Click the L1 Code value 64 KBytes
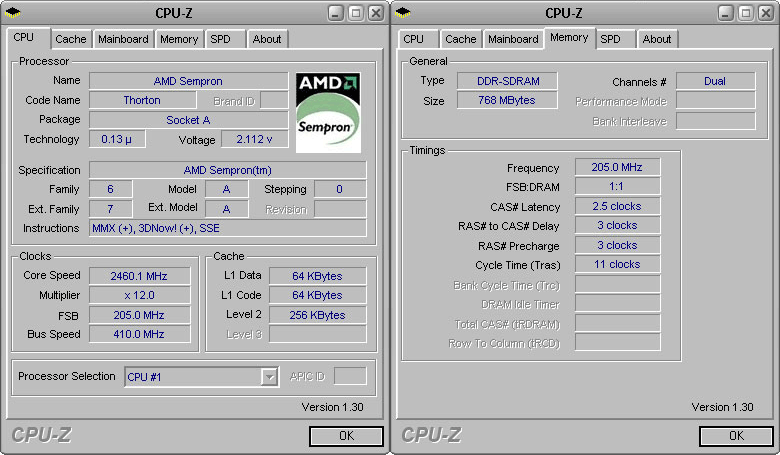The width and height of the screenshot is (780, 455). 317,295
